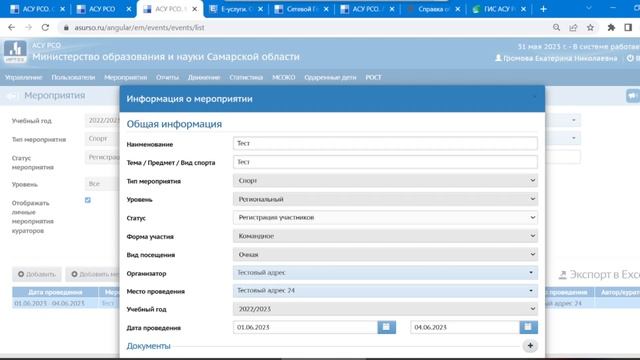The image size is (640, 360).
Task: Open Форма участия dropdown
Action: pyautogui.click(x=385, y=236)
